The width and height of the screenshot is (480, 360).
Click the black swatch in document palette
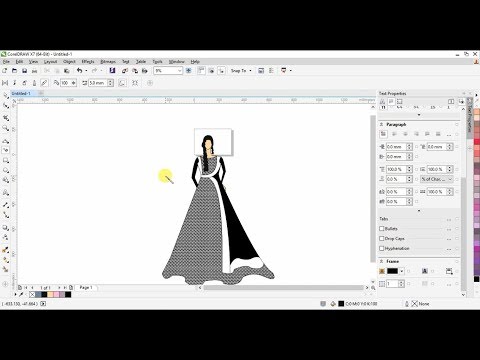pyautogui.click(x=68, y=294)
